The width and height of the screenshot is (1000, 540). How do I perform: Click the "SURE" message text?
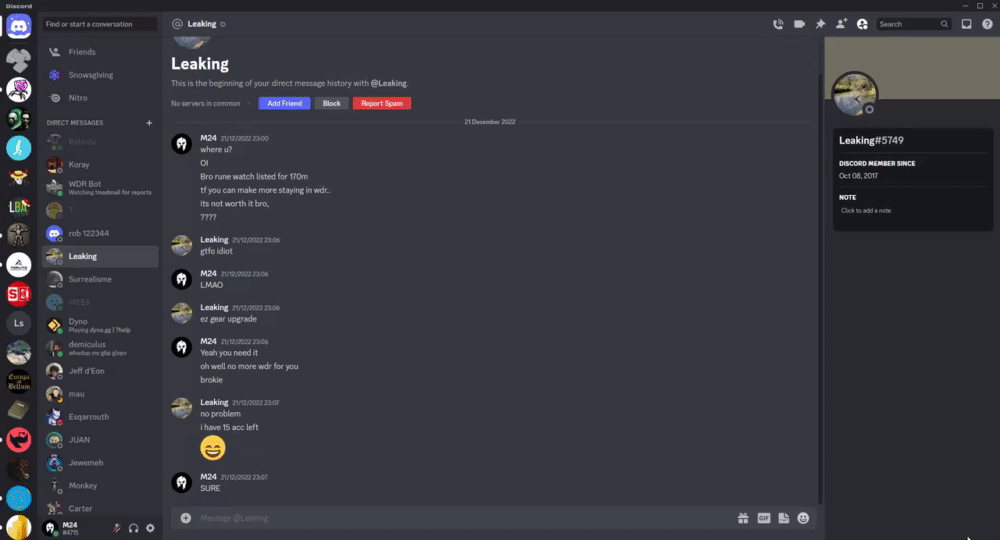[x=210, y=488]
